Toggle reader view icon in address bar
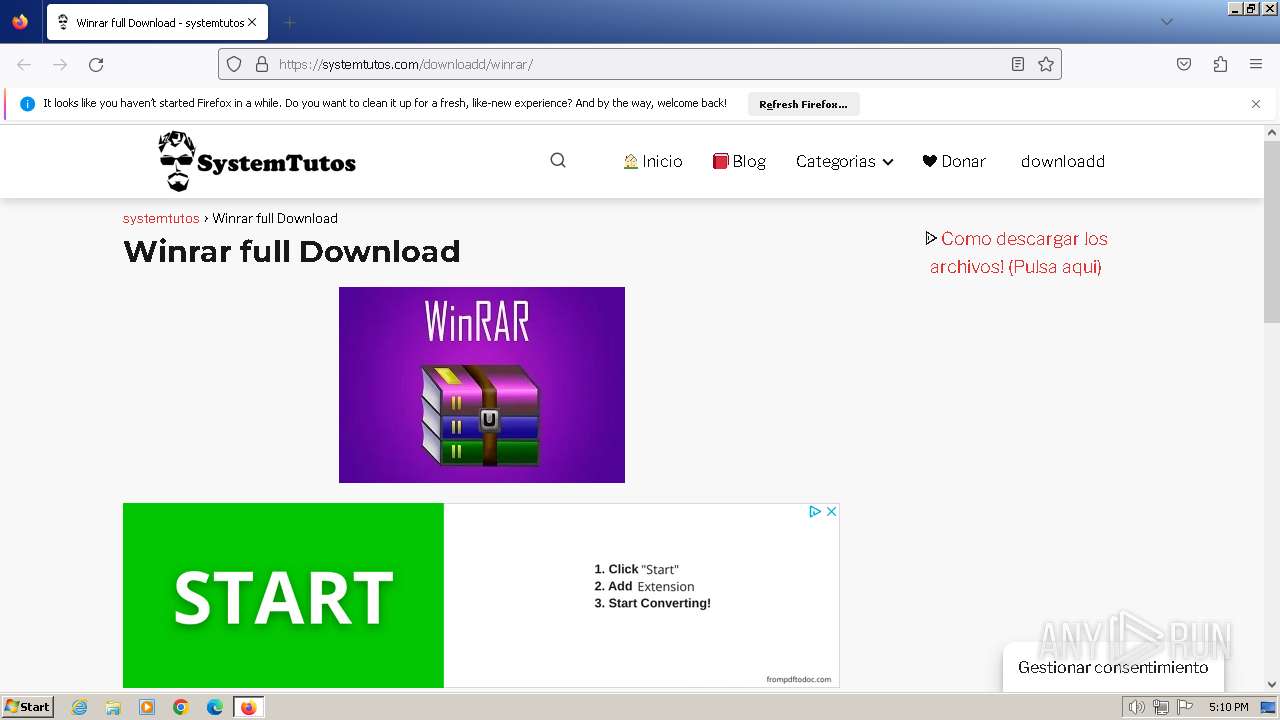This screenshot has width=1280, height=720. pos(1018,64)
